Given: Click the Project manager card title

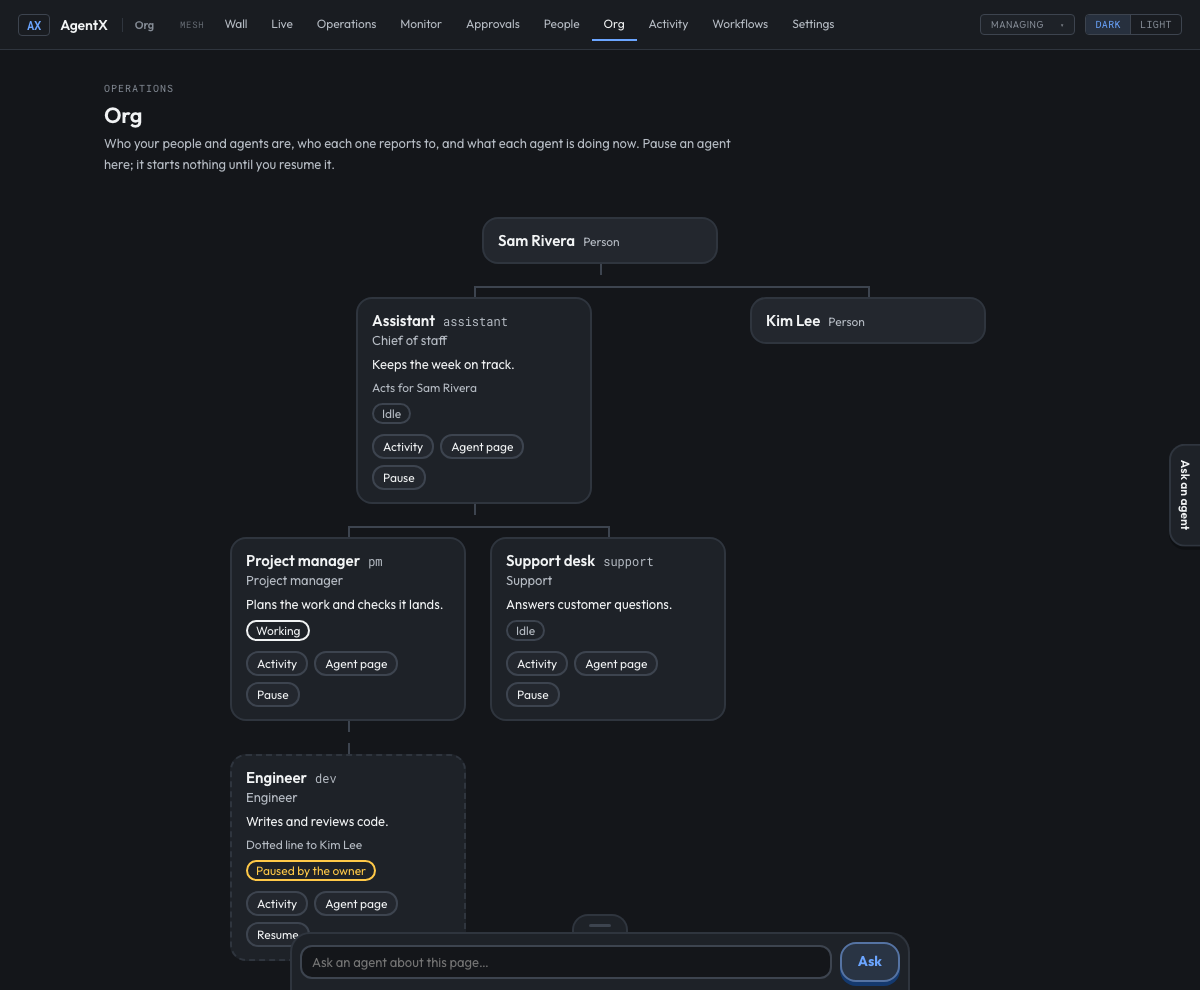Looking at the screenshot, I should pyautogui.click(x=303, y=561).
